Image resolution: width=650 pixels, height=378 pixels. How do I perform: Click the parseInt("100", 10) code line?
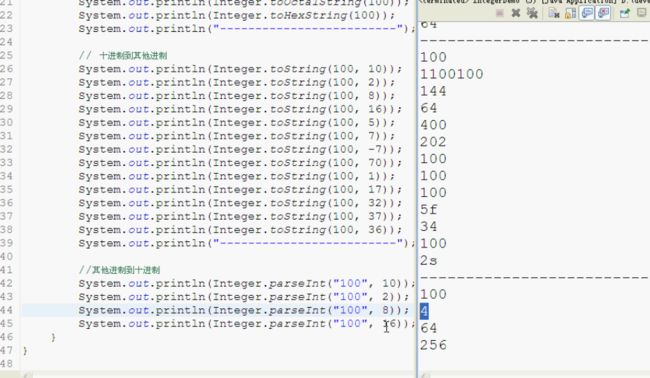(x=247, y=284)
